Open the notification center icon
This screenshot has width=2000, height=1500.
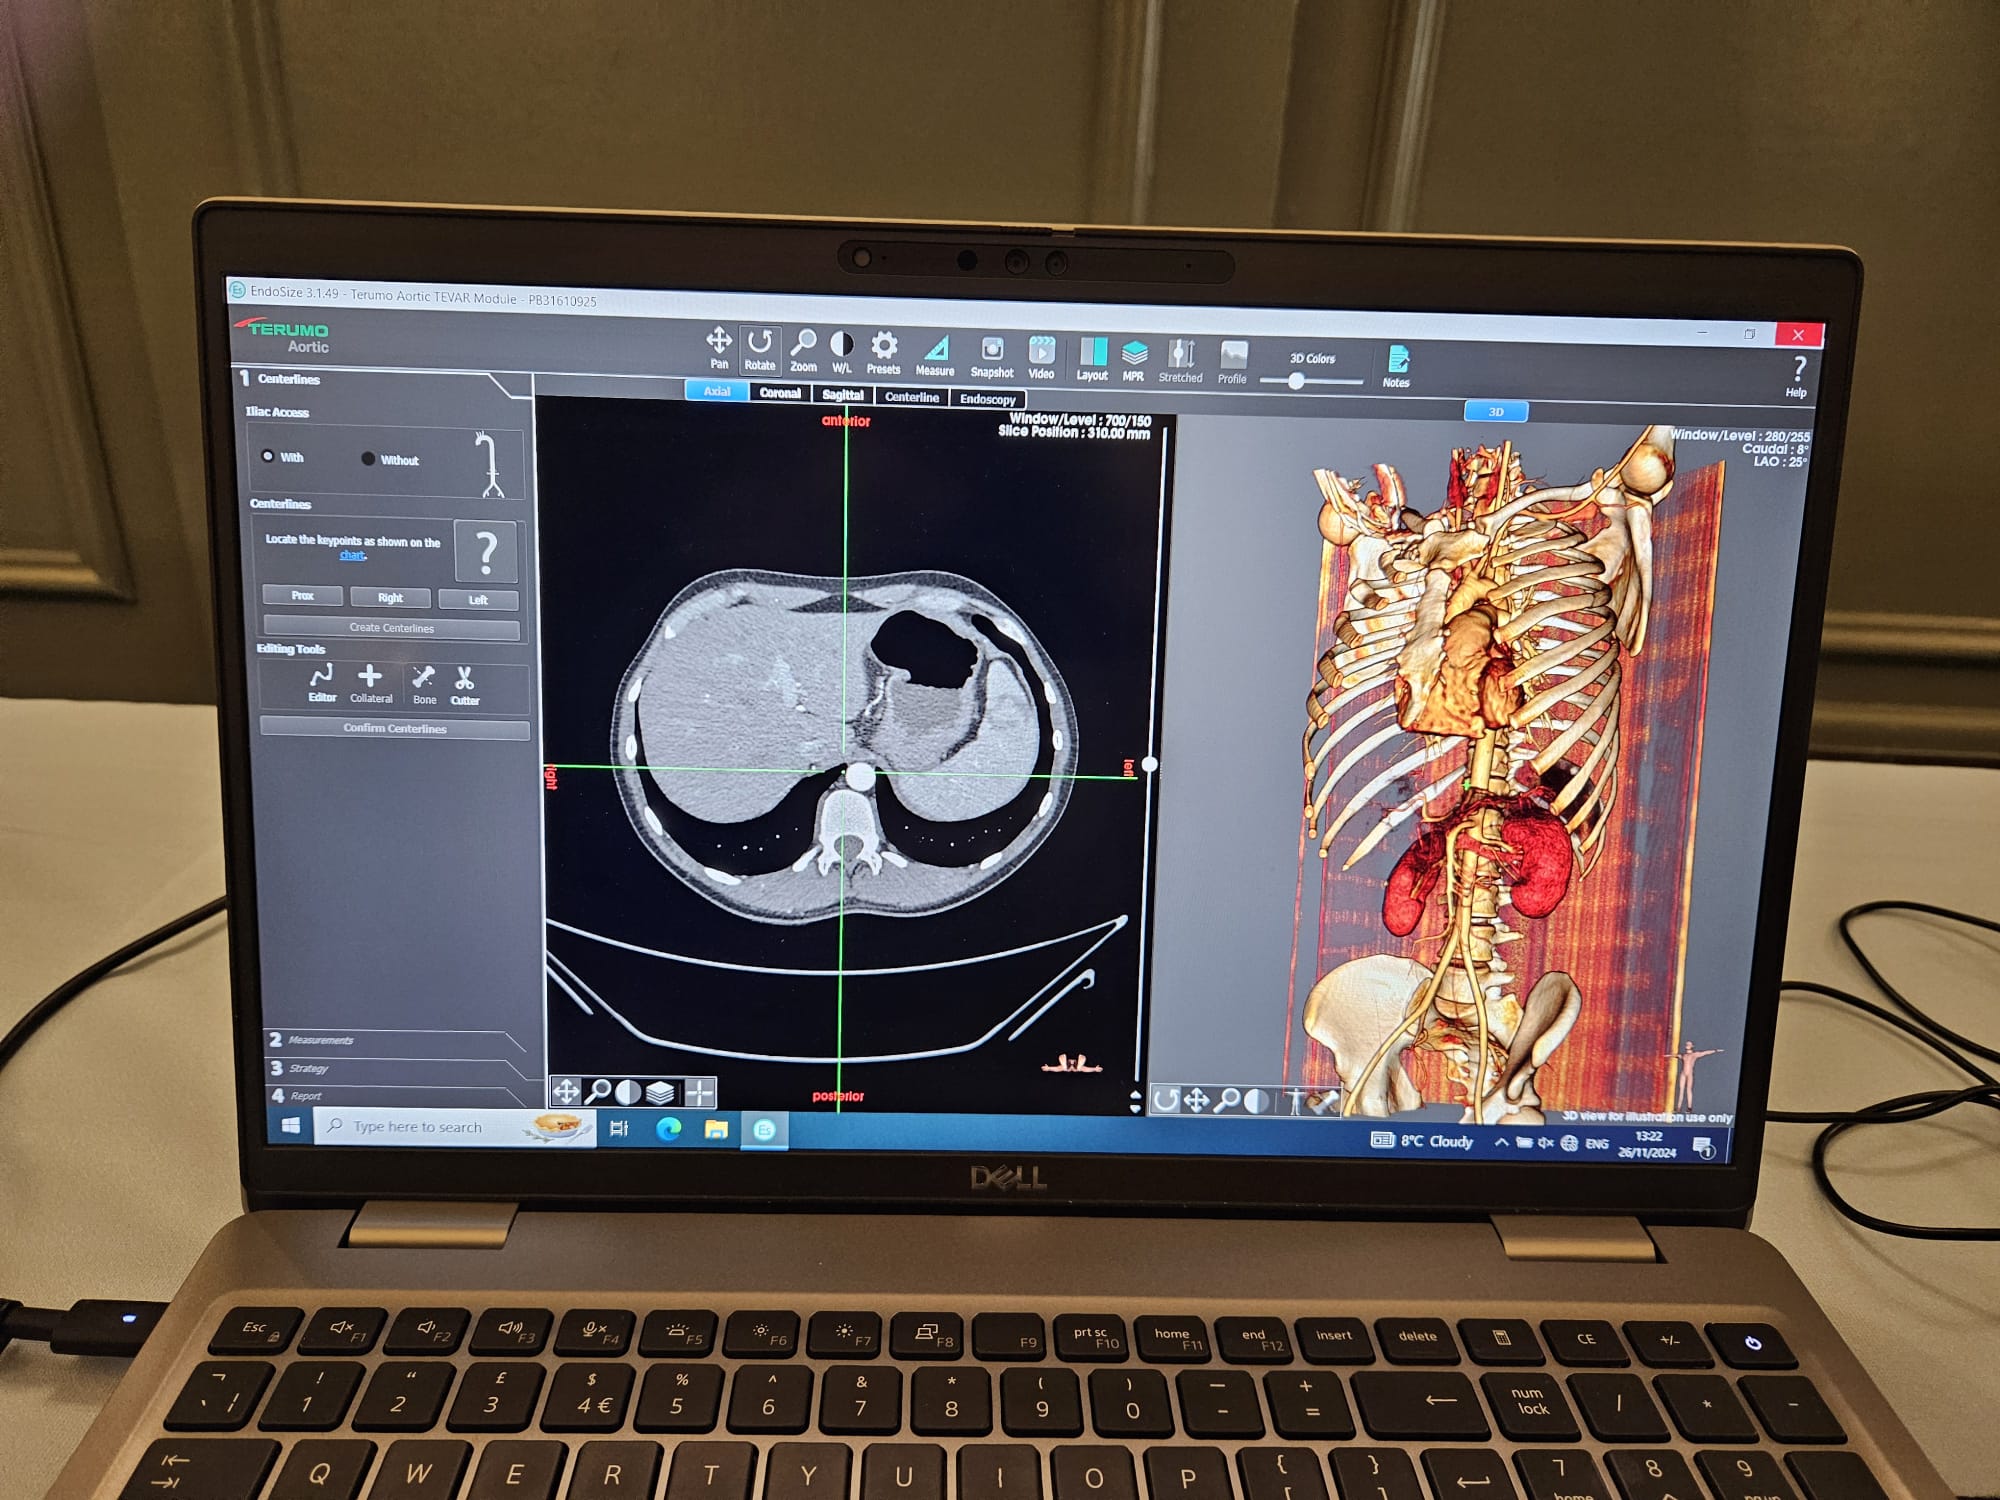click(1704, 1148)
